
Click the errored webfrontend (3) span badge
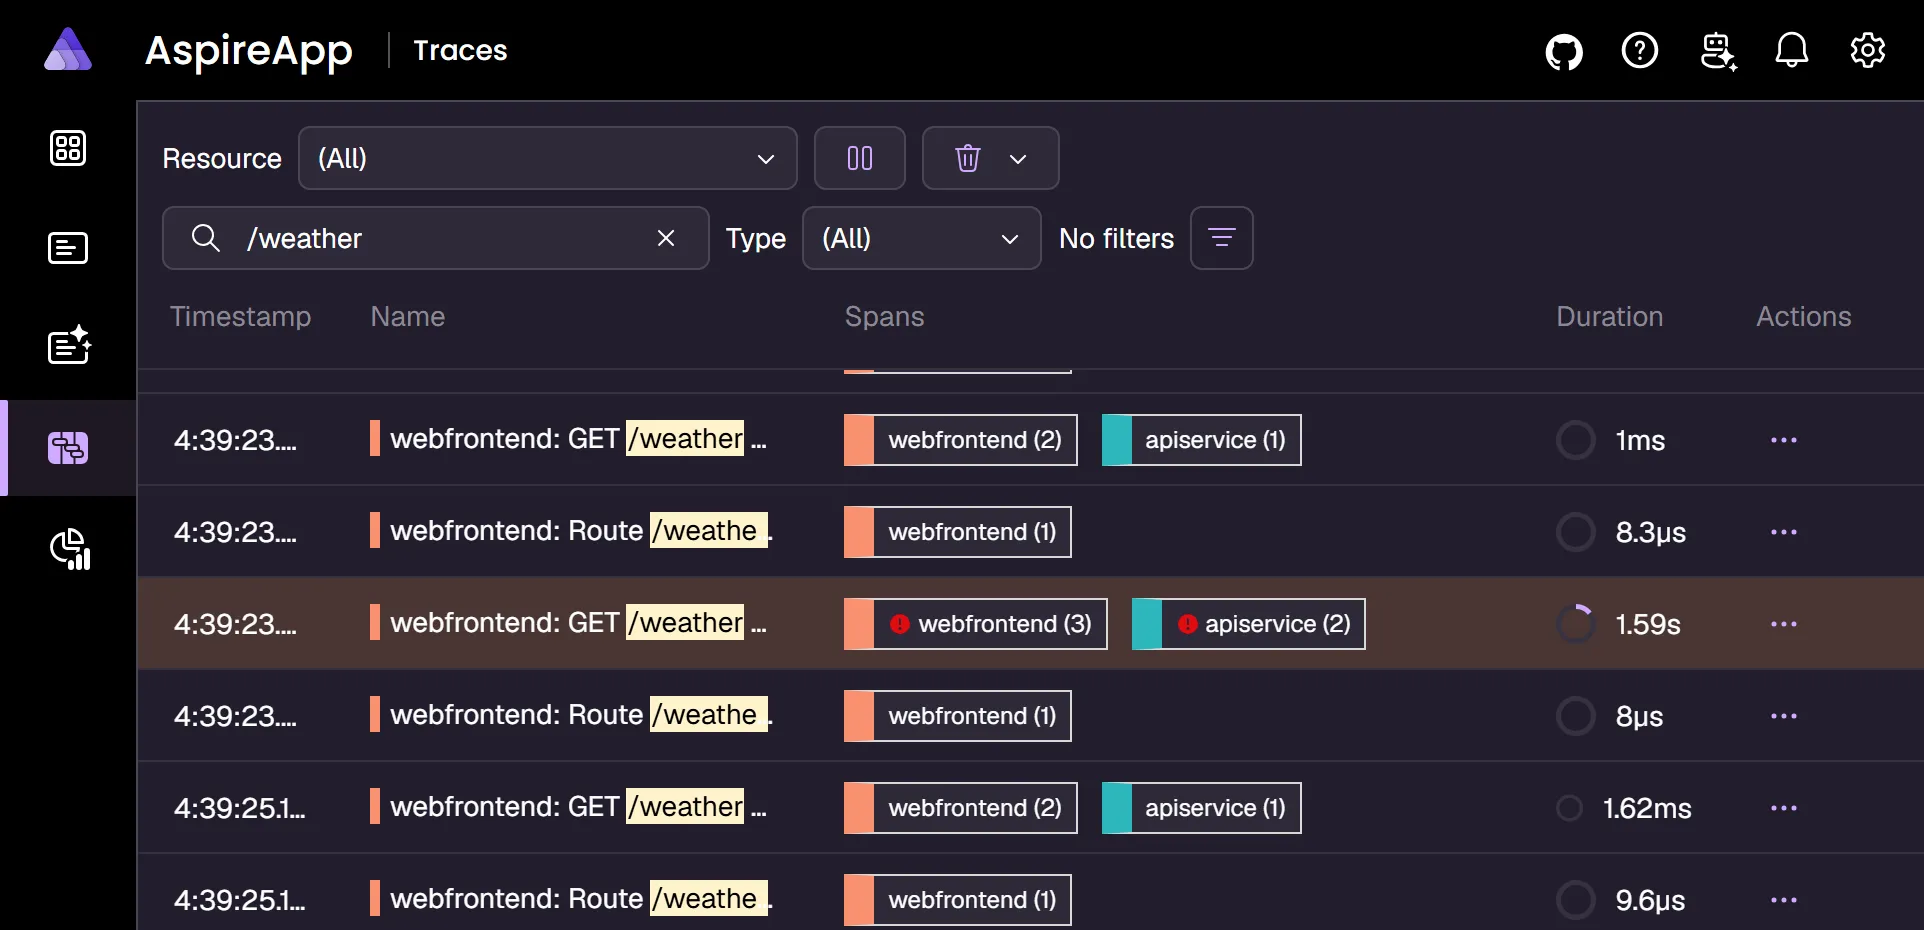pos(976,624)
